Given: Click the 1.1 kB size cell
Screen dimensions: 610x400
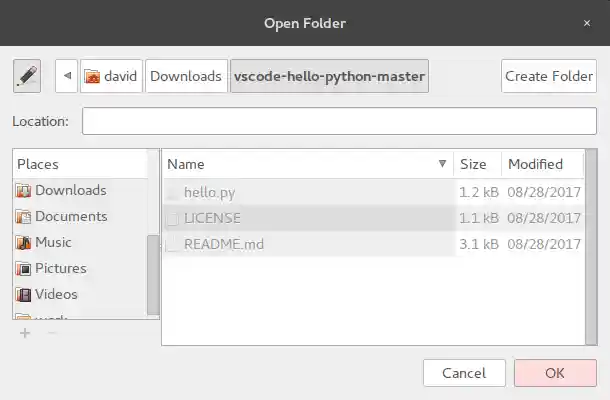Looking at the screenshot, I should (479, 218).
